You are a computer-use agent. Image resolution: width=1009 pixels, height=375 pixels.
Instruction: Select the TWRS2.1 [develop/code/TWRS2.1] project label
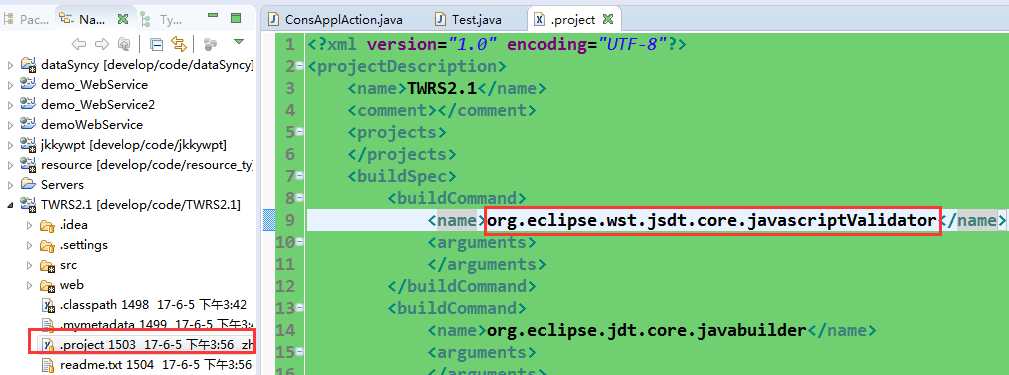(141, 205)
